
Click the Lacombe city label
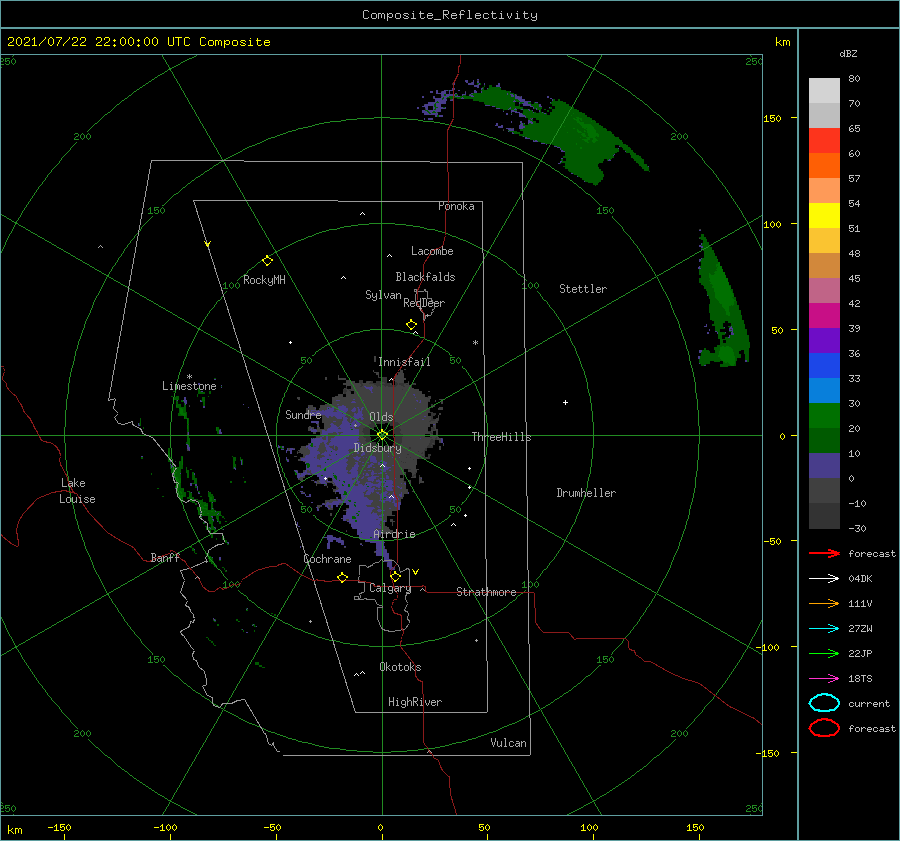coord(432,251)
